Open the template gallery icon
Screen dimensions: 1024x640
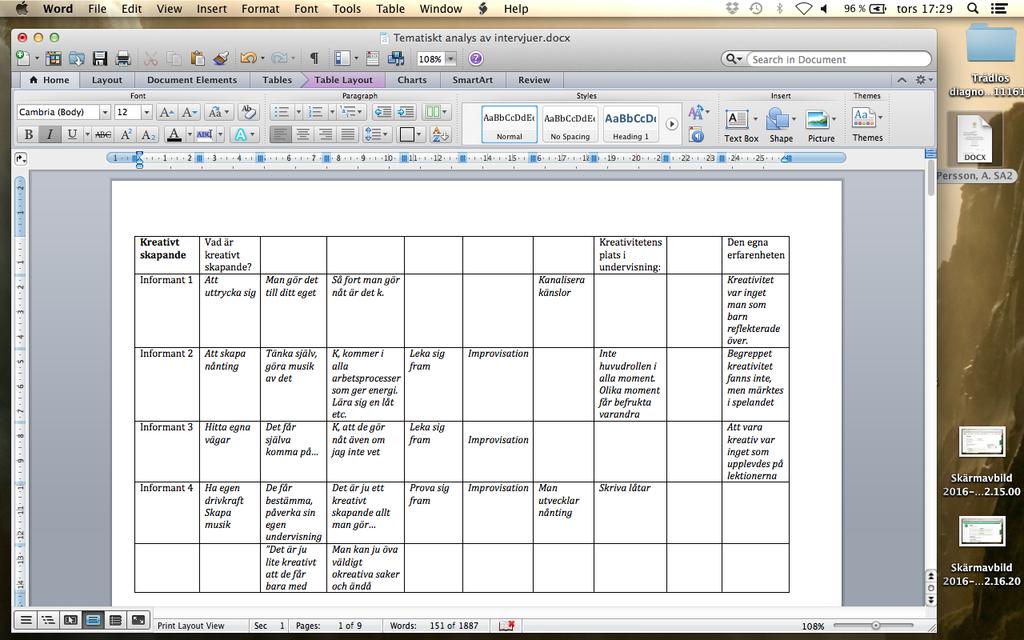point(53,59)
